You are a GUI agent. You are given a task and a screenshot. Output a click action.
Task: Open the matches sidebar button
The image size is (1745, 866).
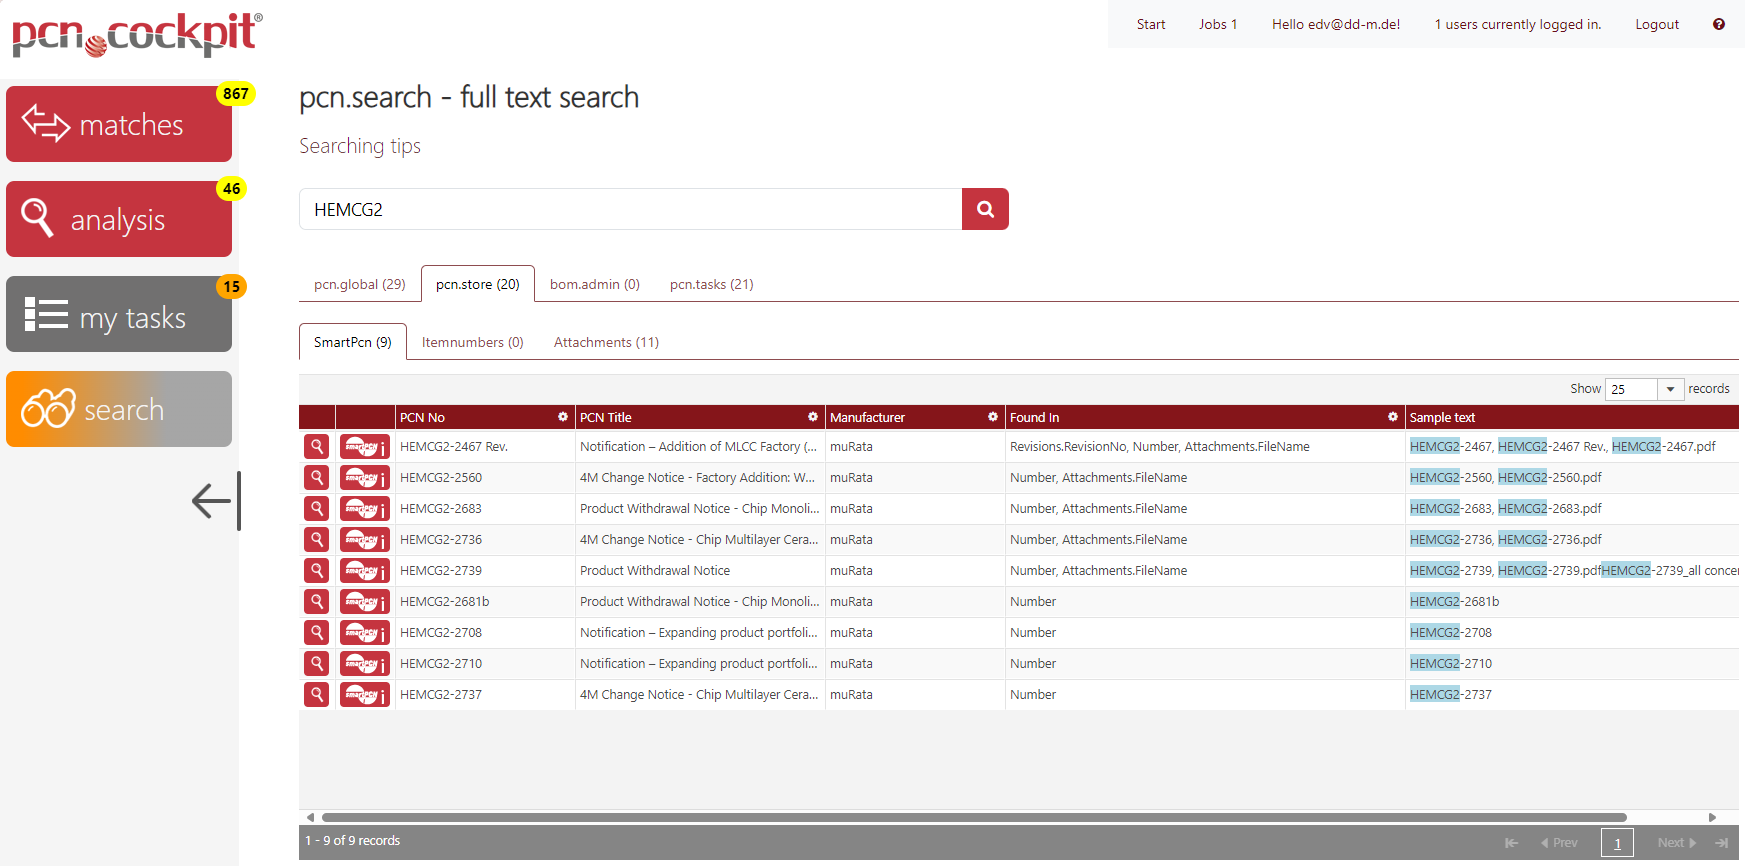119,124
